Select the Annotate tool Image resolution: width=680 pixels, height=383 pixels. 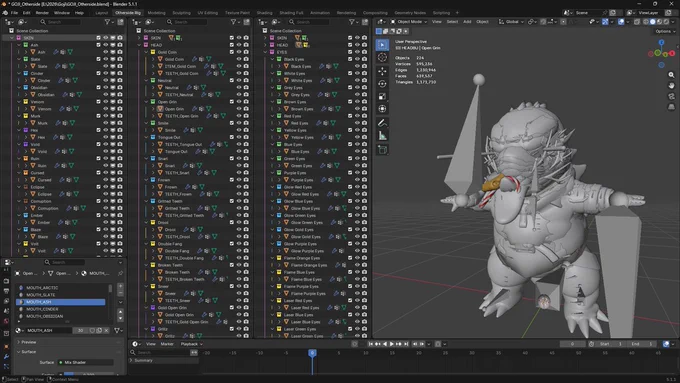[382, 123]
